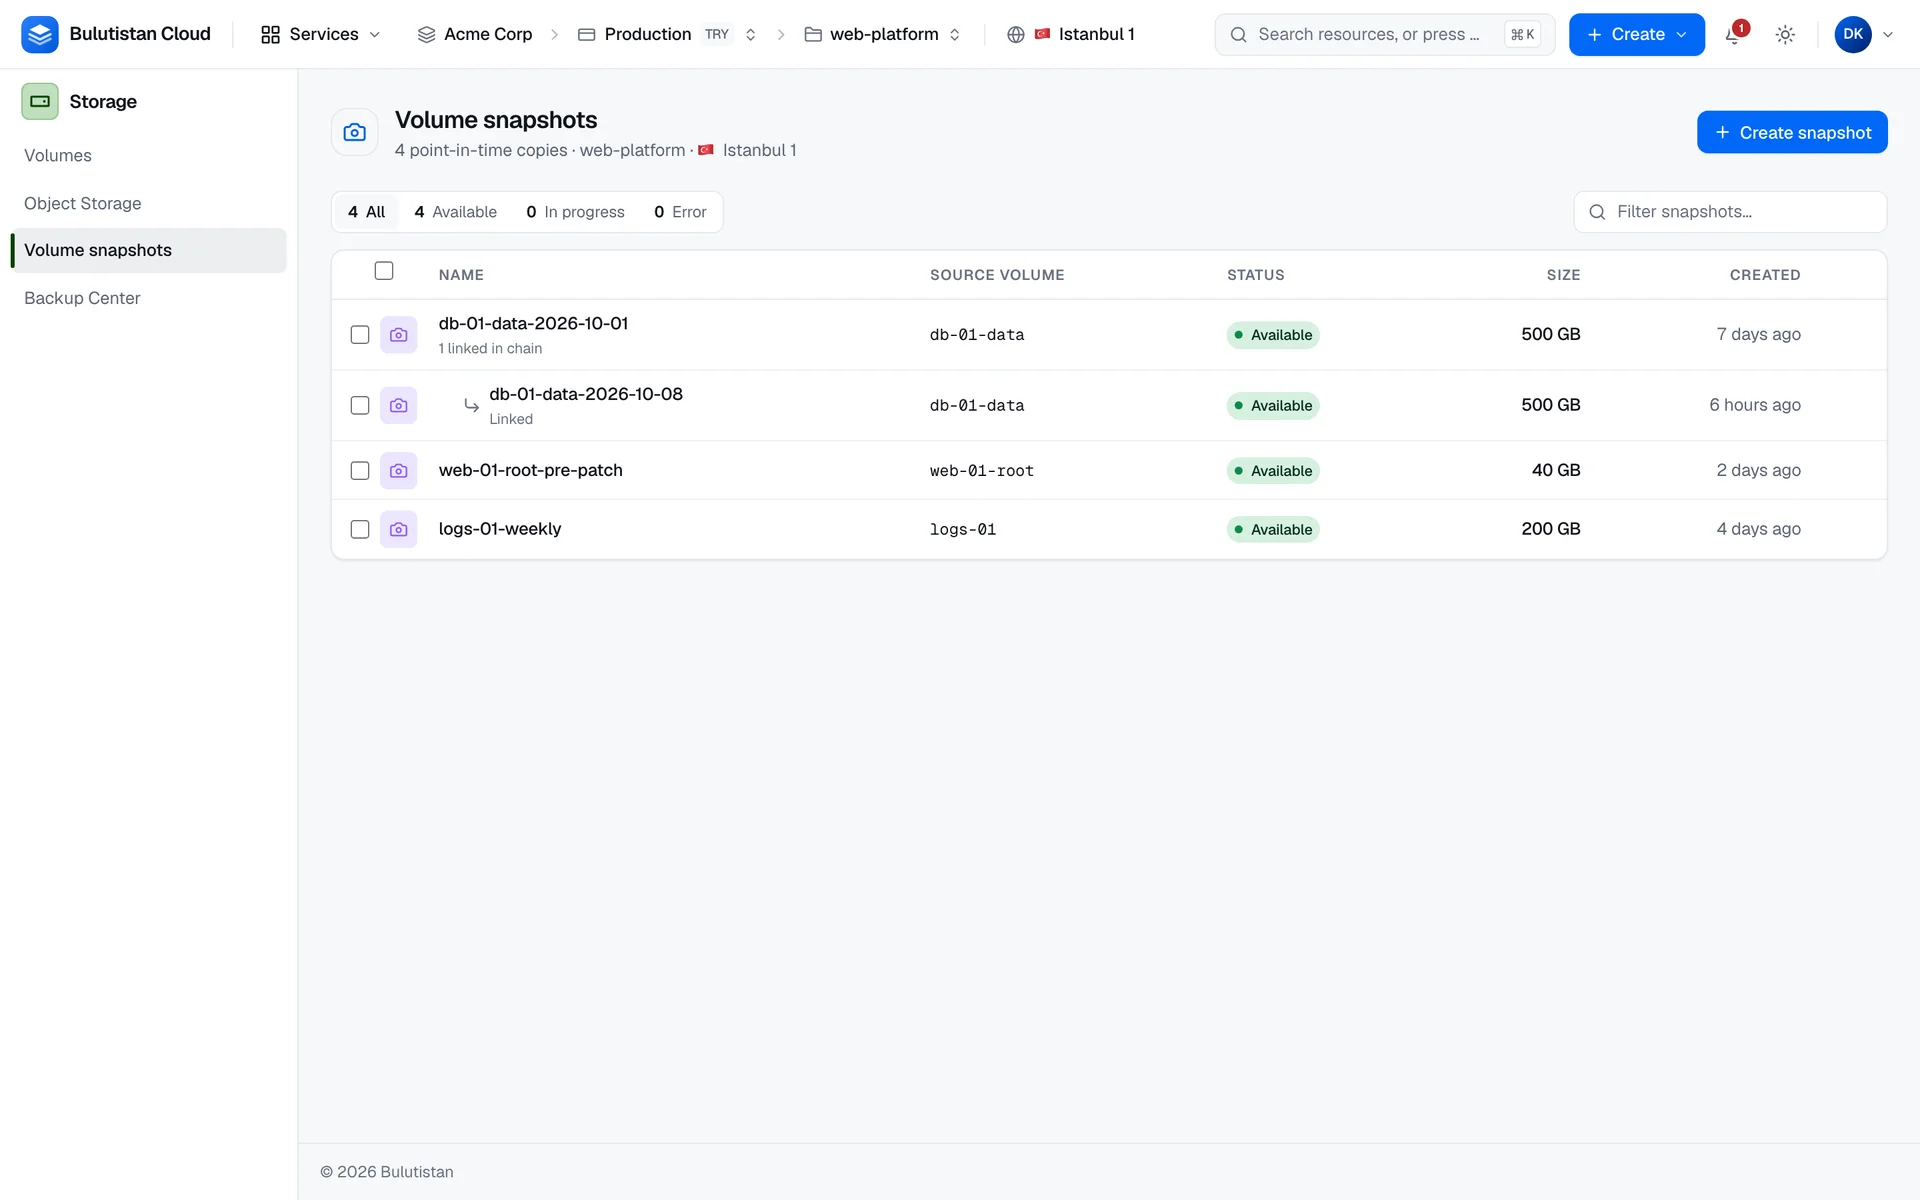Open Backup Center in the sidebar

tap(148, 298)
